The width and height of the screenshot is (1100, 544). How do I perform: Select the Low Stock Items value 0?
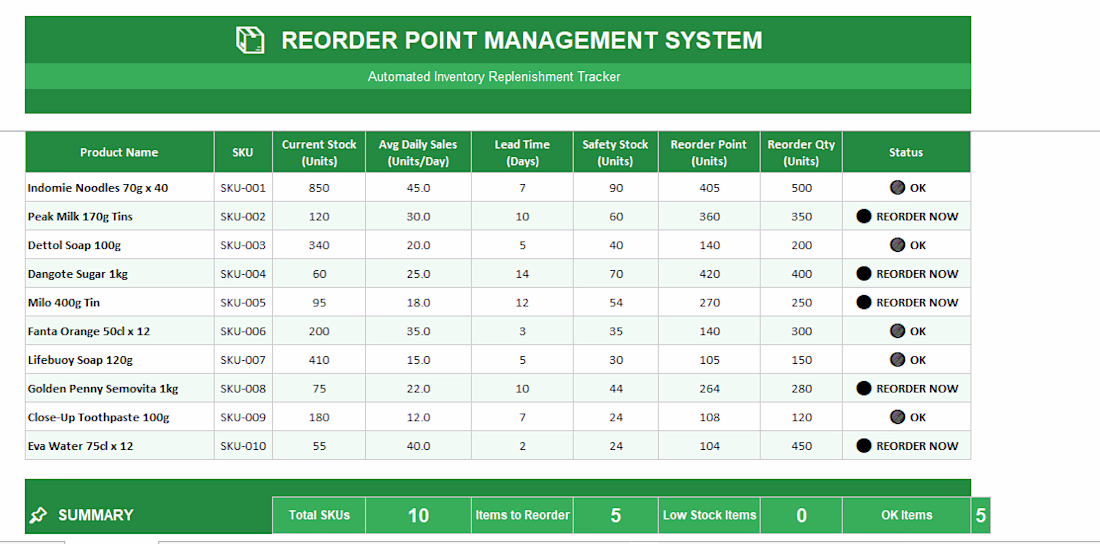(801, 515)
